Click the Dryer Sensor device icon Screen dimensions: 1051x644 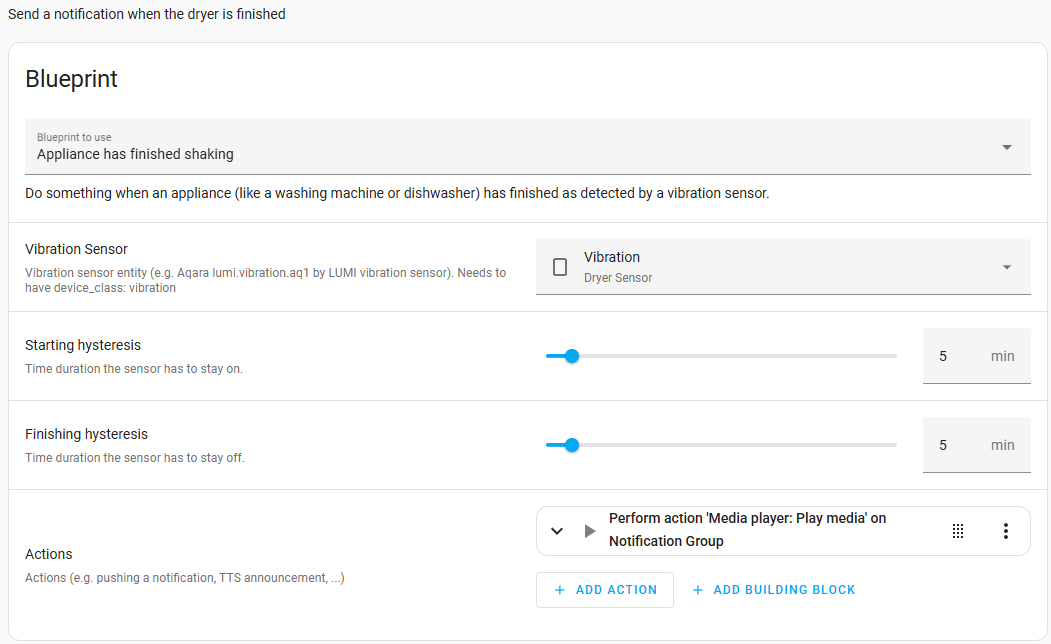coord(560,267)
